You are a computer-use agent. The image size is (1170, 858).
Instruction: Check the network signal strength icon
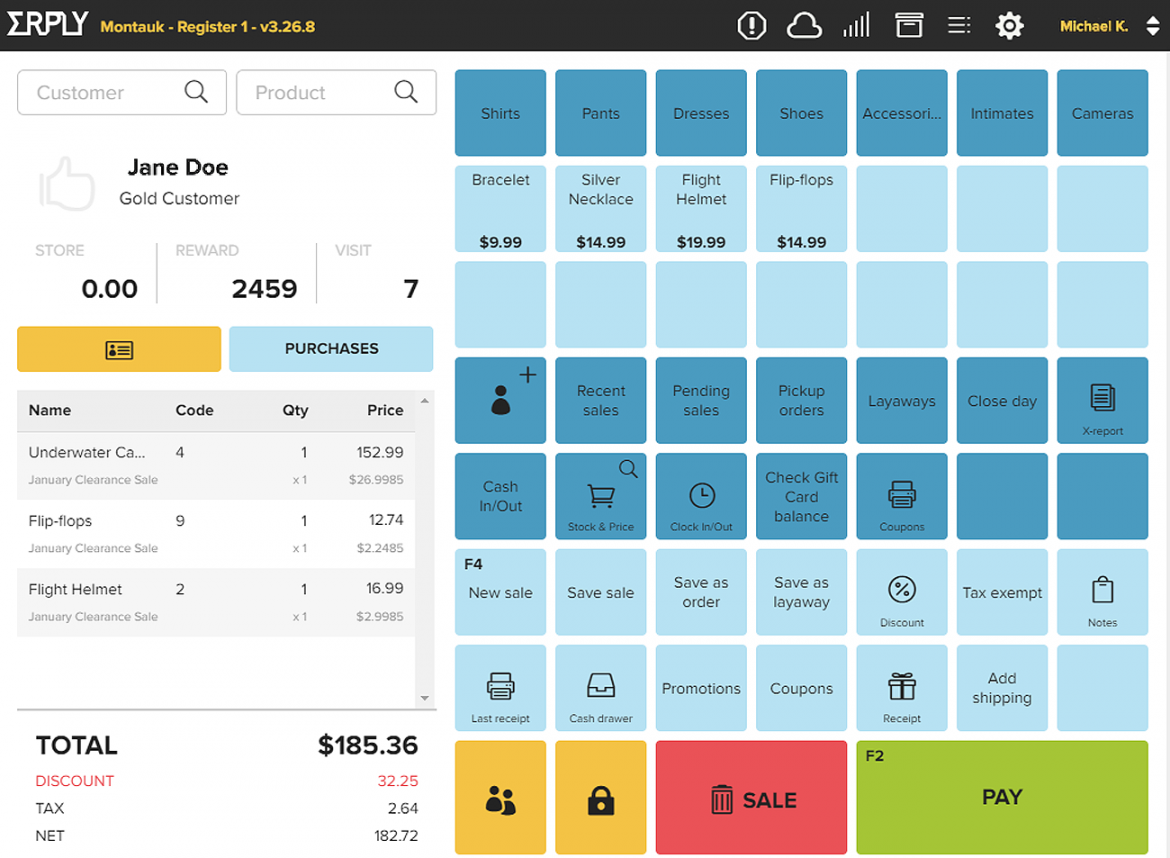tap(856, 25)
